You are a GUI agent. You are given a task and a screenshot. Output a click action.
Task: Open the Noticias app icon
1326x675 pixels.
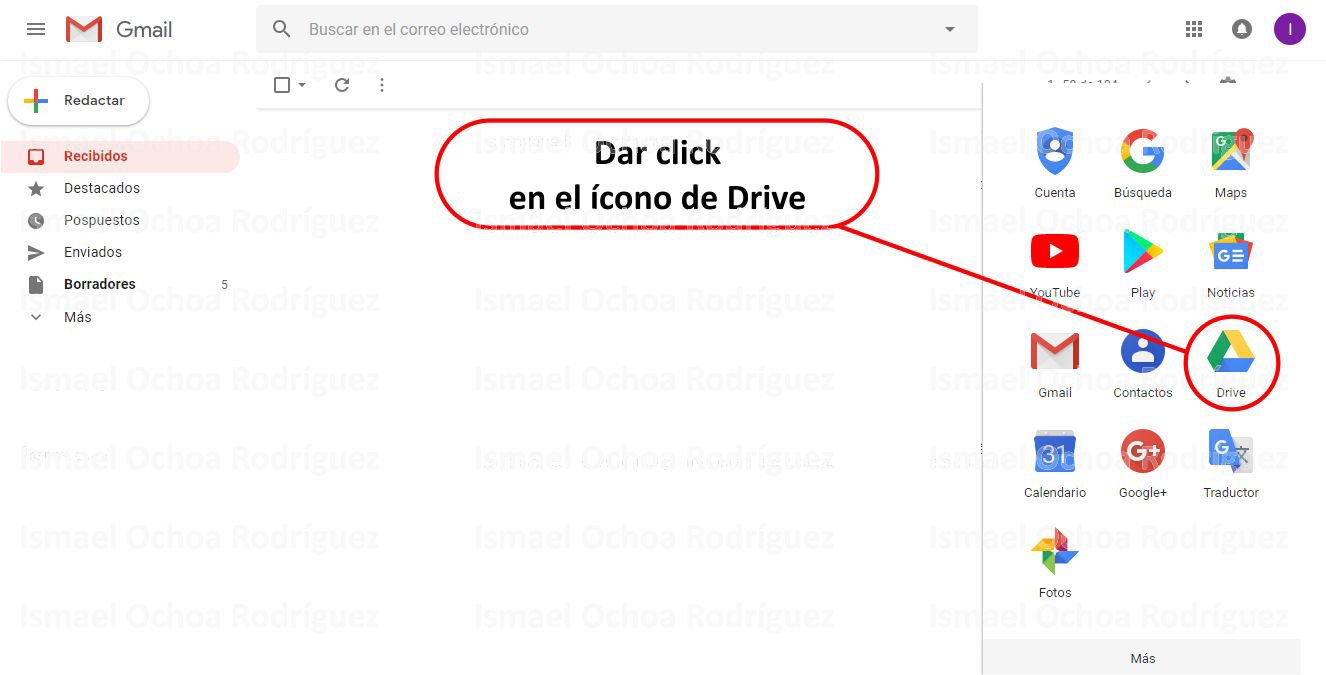coord(1231,252)
